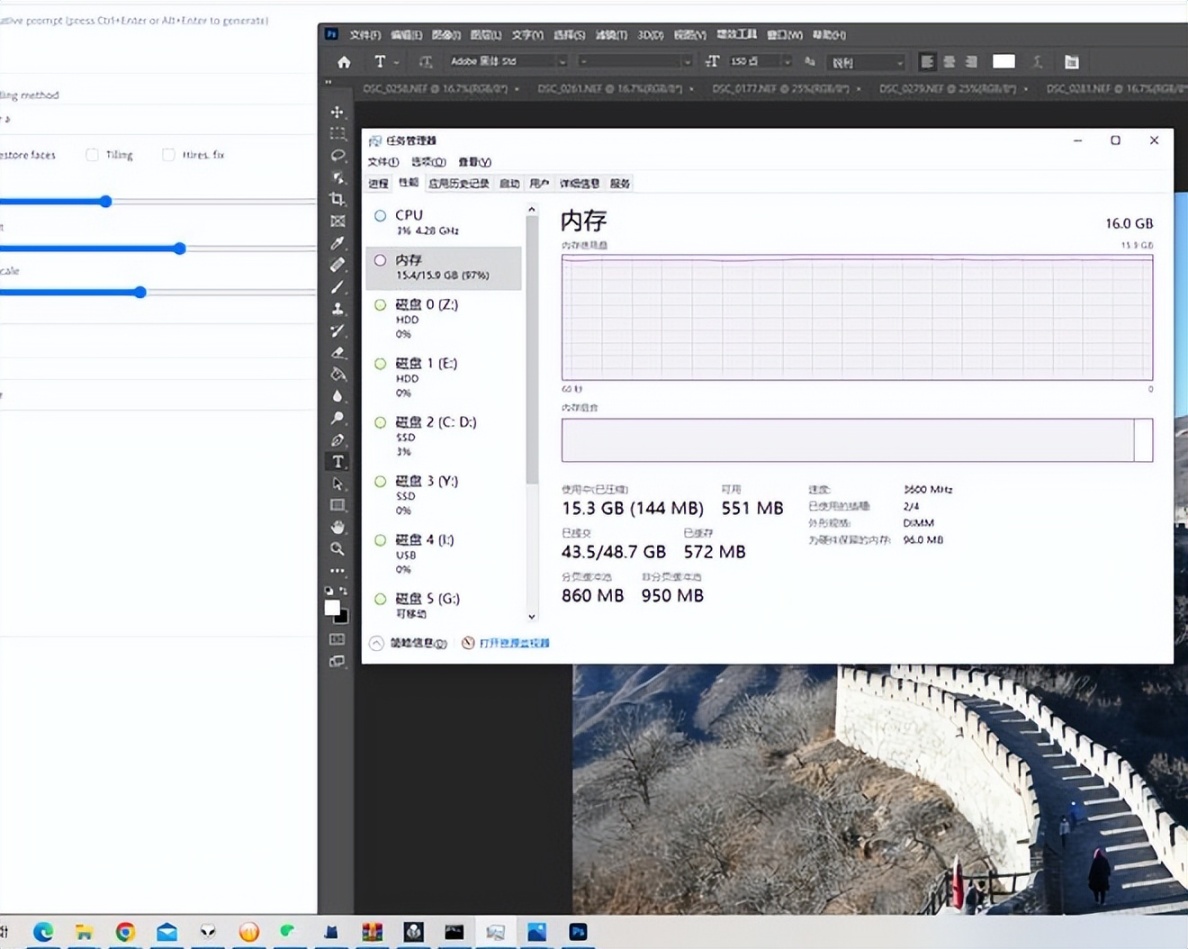Select the Rectangle shape tool
The height and width of the screenshot is (949, 1188).
pyautogui.click(x=338, y=505)
